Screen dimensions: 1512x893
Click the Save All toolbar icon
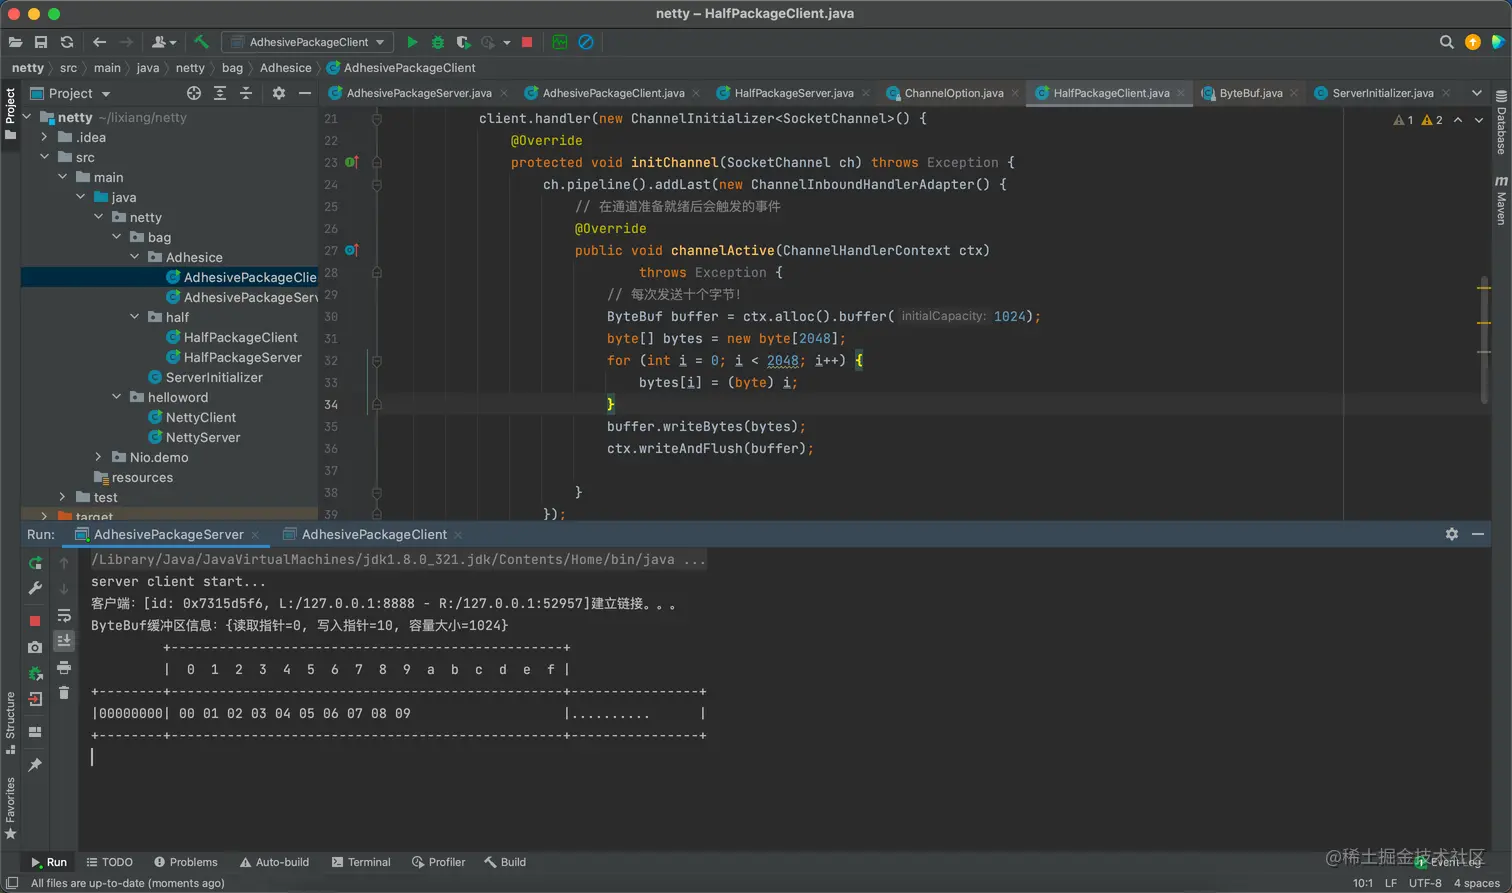click(x=41, y=42)
